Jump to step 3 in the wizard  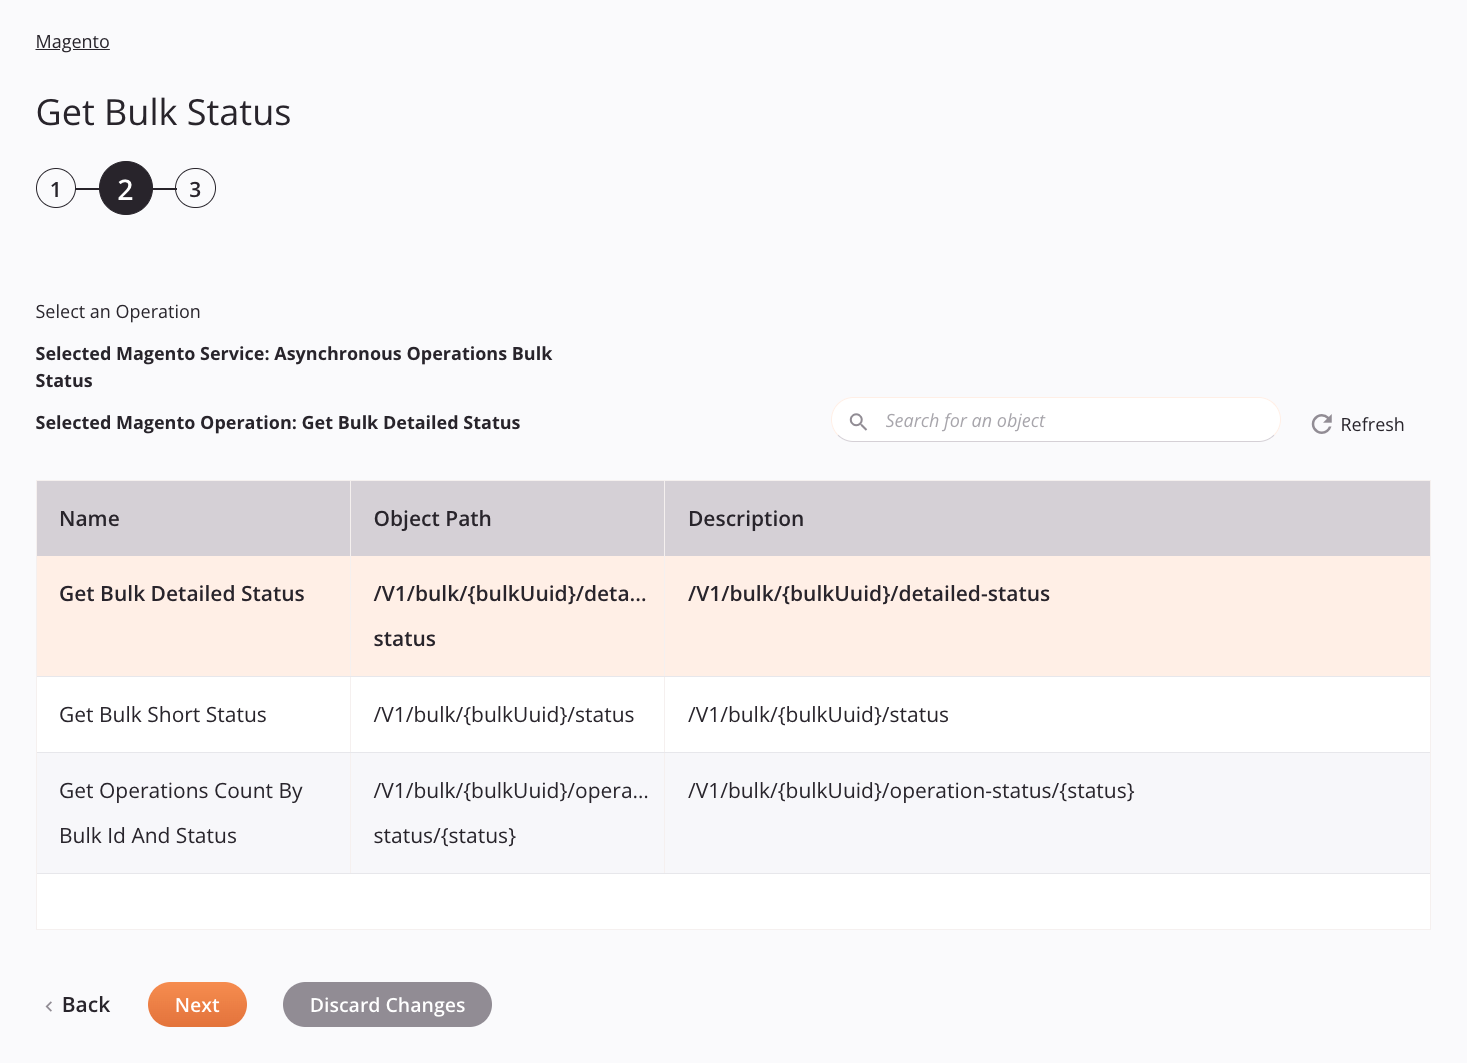195,189
